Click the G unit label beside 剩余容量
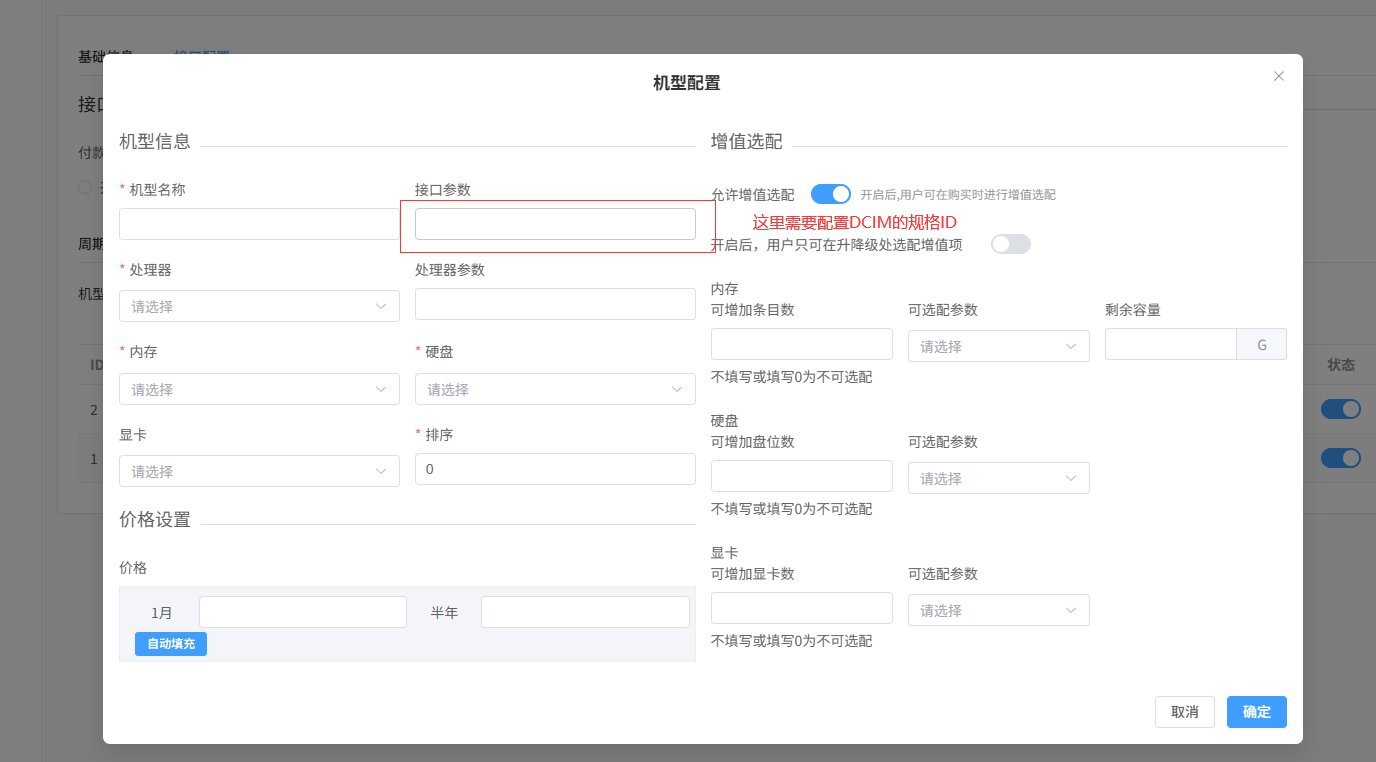The width and height of the screenshot is (1376, 762). [1262, 344]
